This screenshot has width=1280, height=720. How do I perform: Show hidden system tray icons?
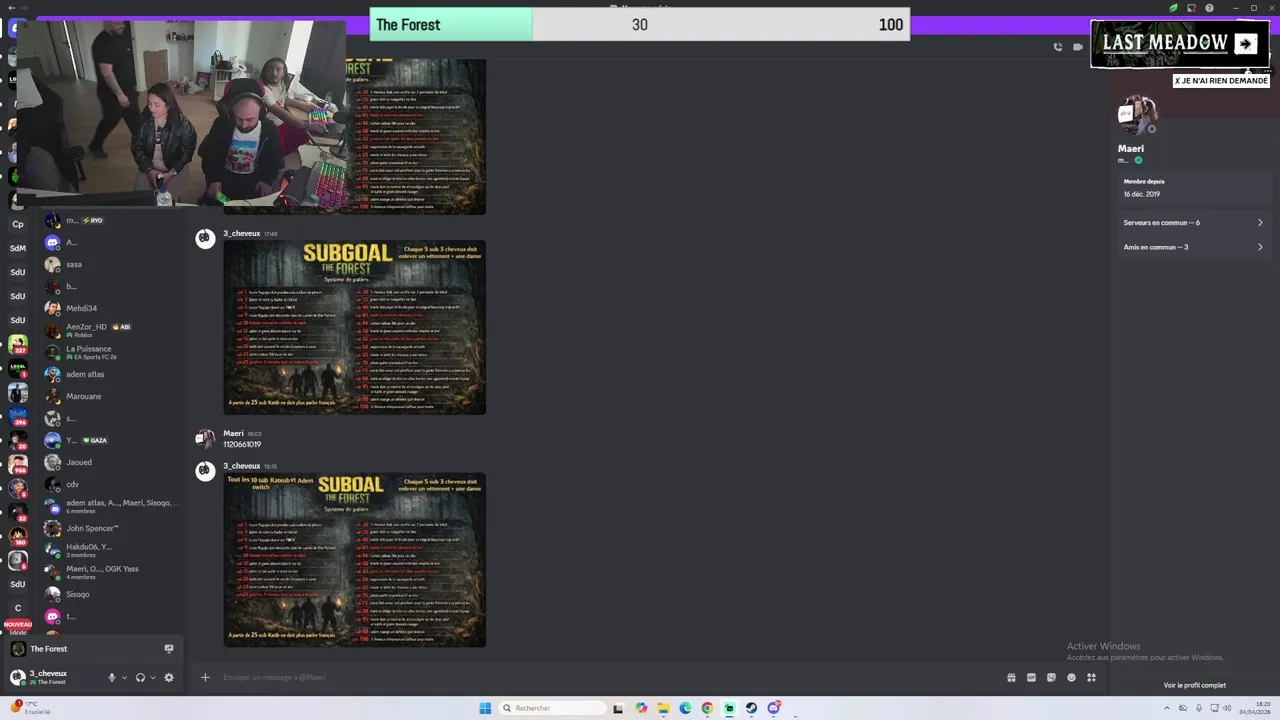click(x=1168, y=708)
